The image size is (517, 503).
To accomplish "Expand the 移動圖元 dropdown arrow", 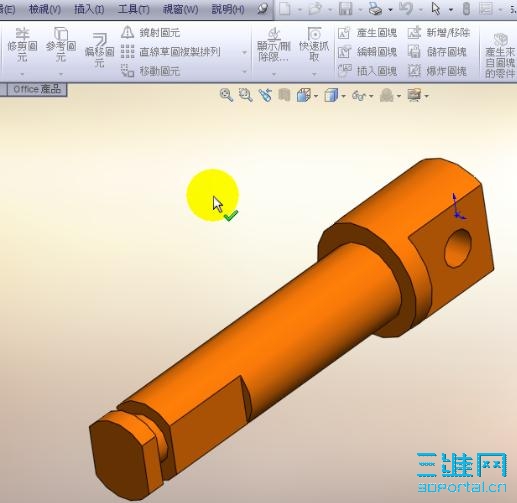I will tap(245, 71).
